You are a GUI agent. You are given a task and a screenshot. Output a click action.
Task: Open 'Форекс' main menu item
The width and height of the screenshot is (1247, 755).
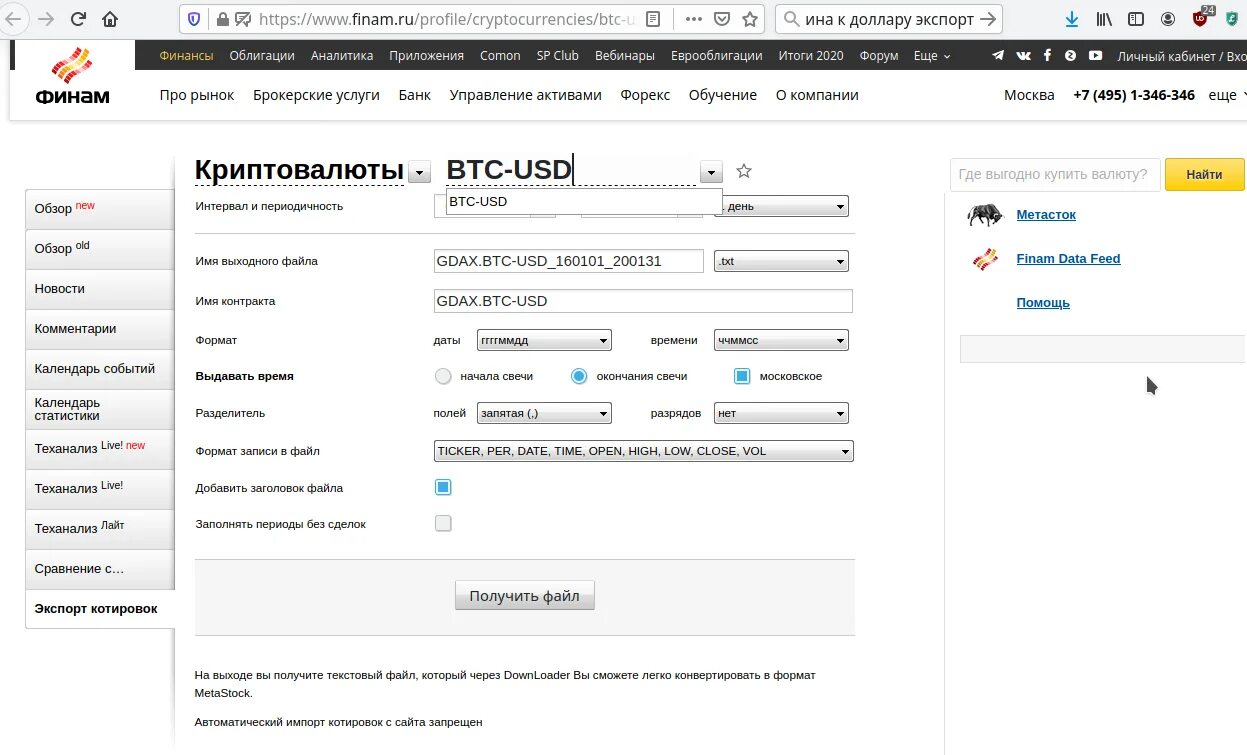pos(645,95)
